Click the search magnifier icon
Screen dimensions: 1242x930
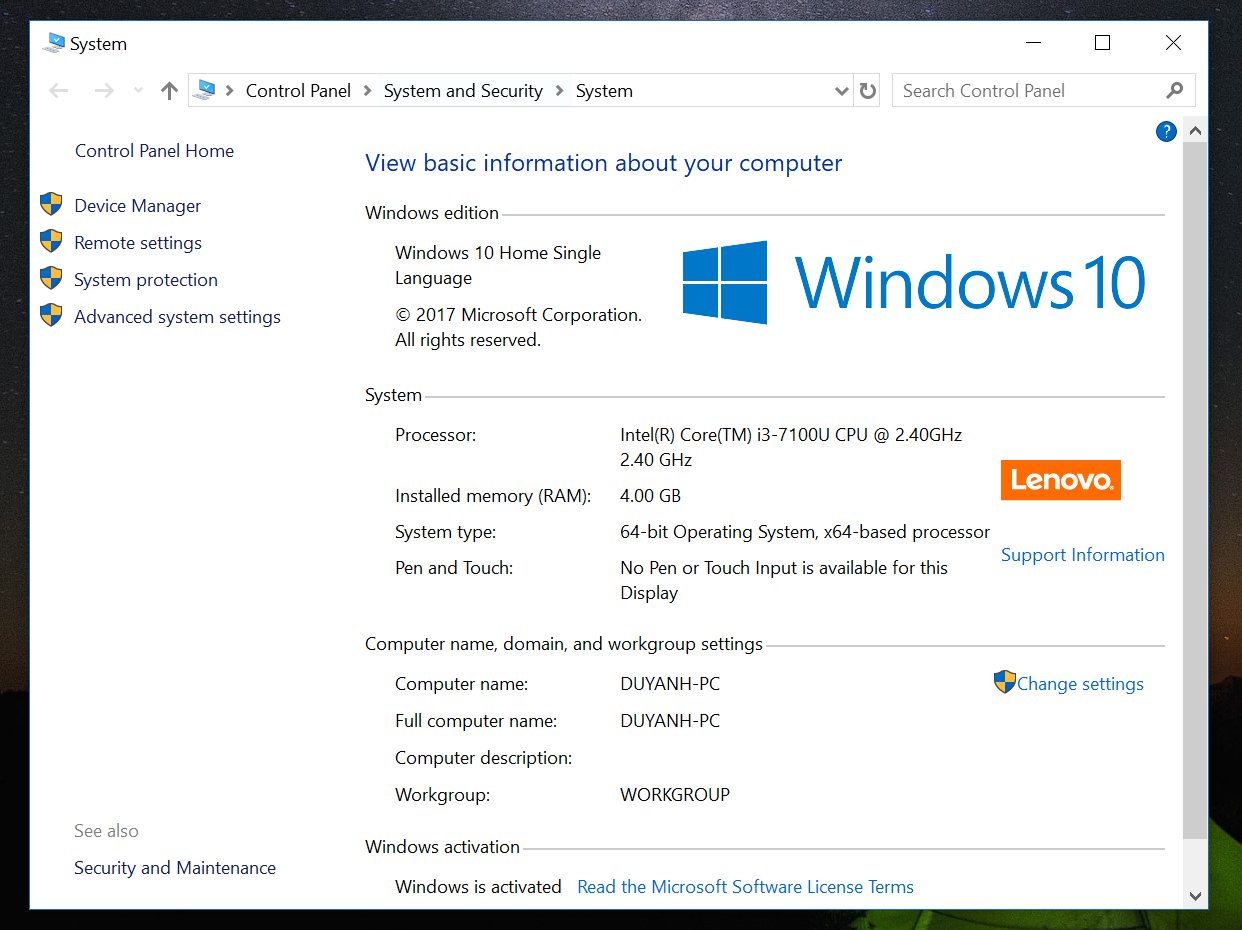(1175, 91)
